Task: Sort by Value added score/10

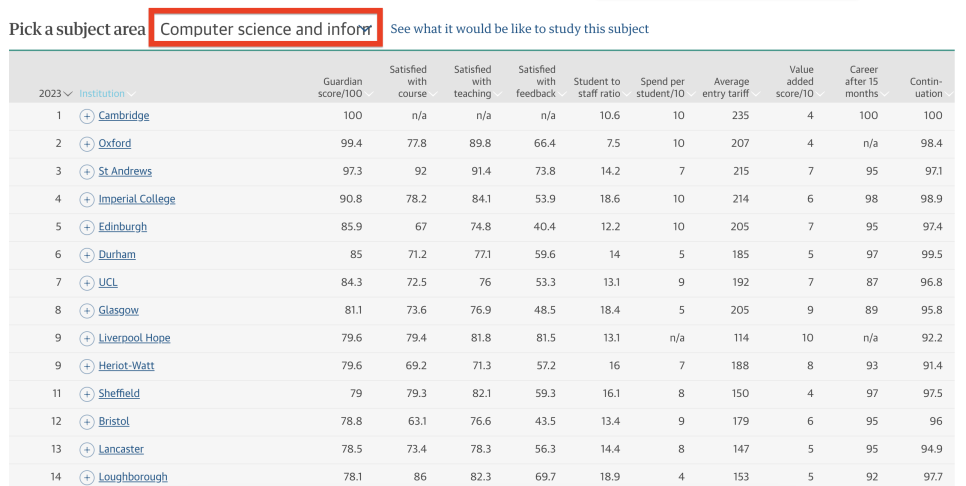Action: (x=800, y=81)
